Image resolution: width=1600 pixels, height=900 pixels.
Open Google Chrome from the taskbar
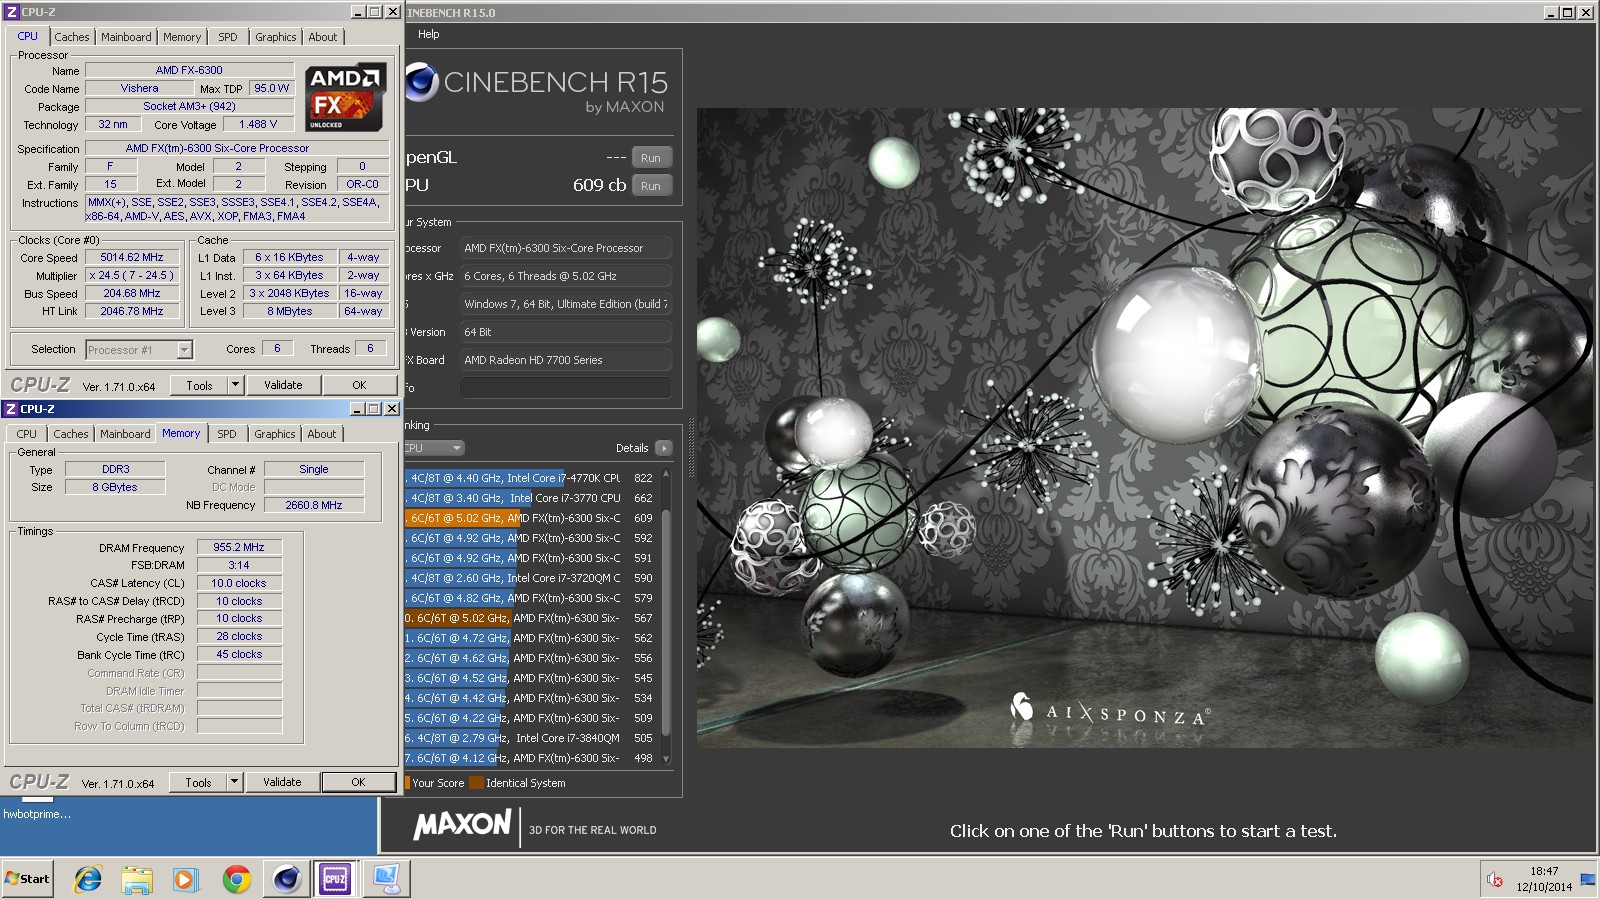tap(236, 879)
